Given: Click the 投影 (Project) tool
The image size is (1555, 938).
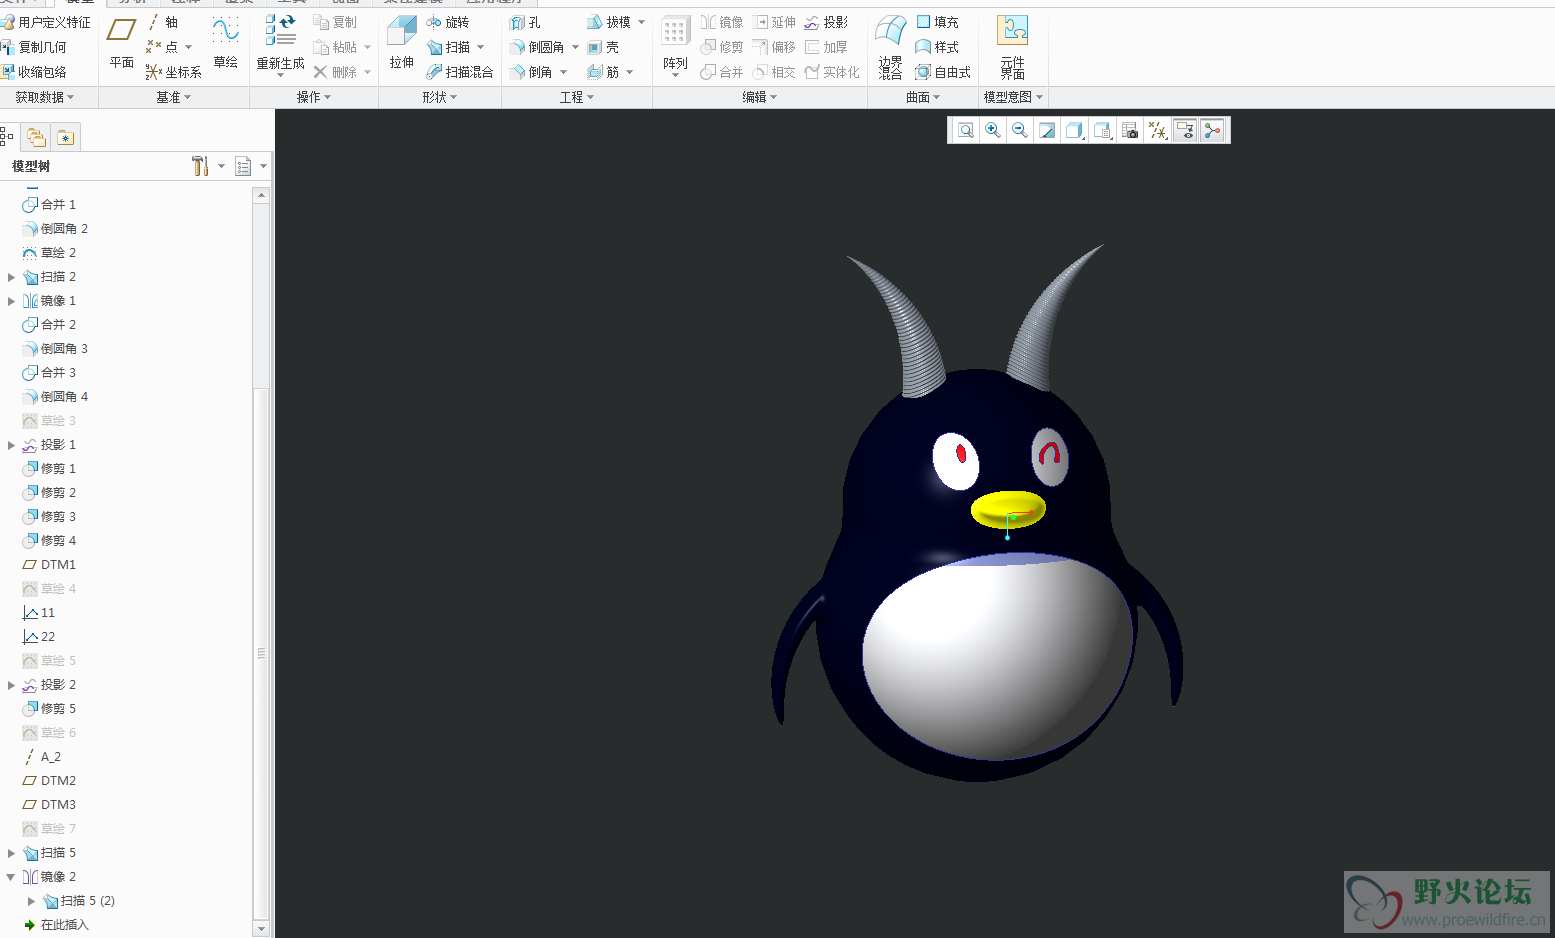Looking at the screenshot, I should (826, 22).
